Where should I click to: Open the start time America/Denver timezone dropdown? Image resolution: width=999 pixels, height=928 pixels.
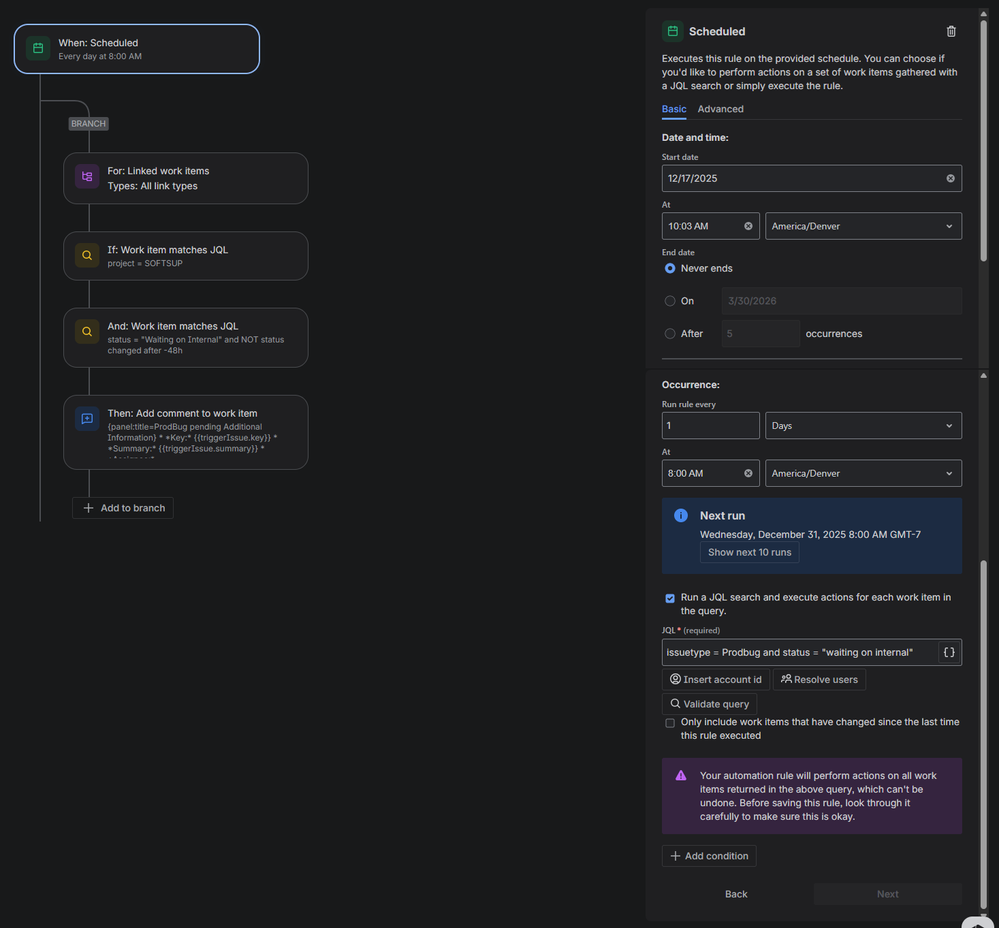tap(863, 226)
